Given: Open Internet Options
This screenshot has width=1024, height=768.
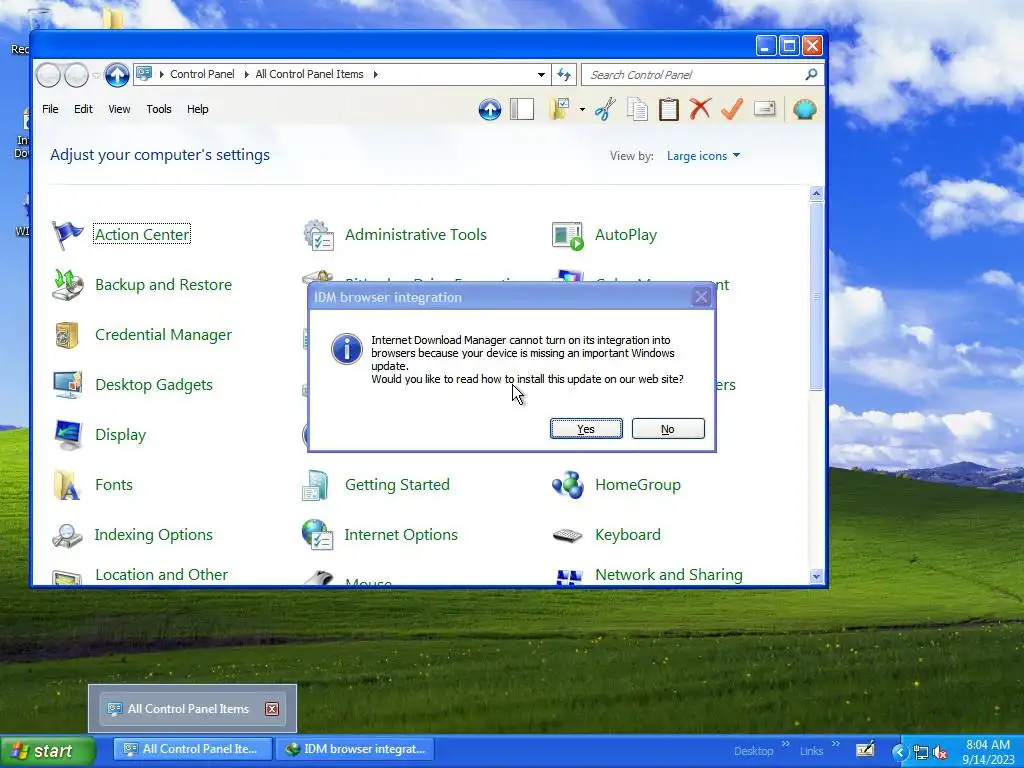Looking at the screenshot, I should (401, 535).
